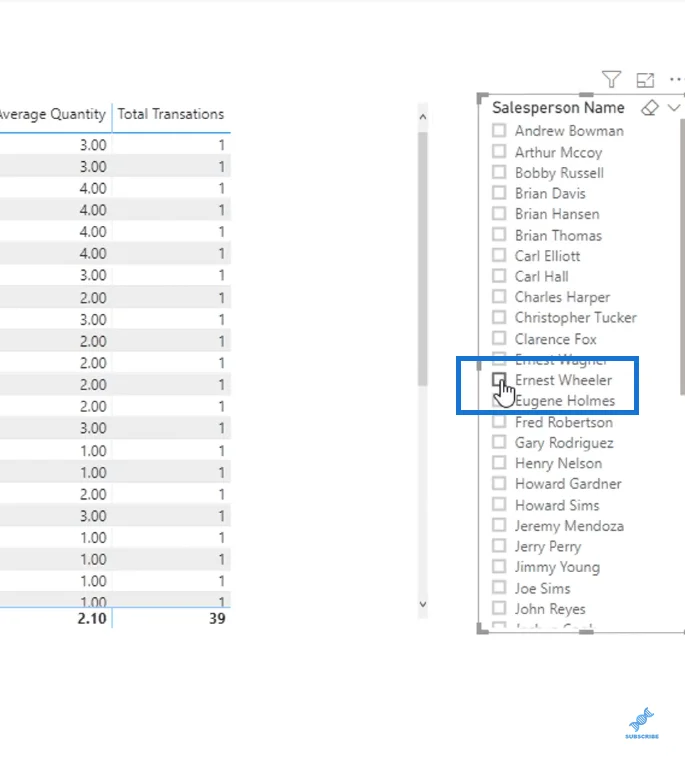Tick the Ernest Wheeler checkbox
Viewport: 685px width, 767px height.
pos(499,379)
